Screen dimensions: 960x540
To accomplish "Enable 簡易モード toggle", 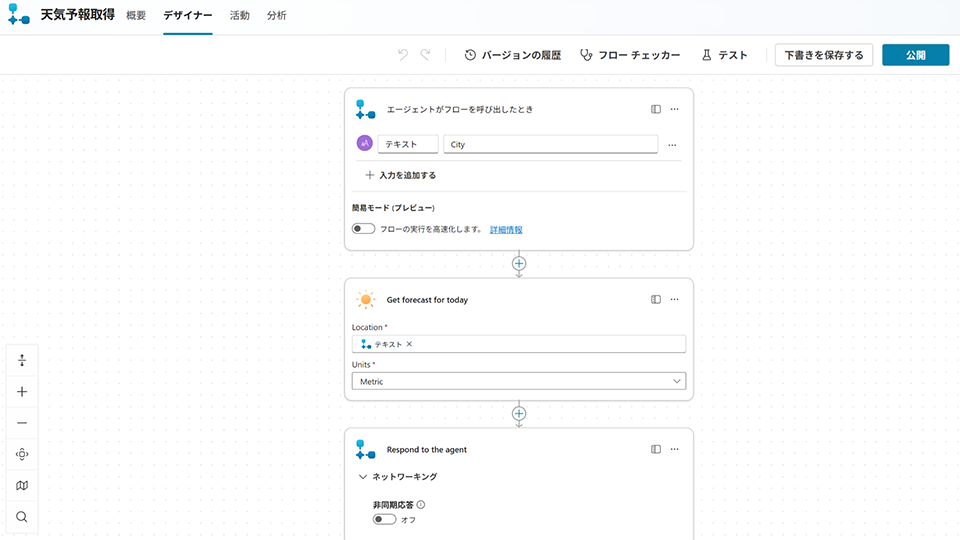I will (x=363, y=229).
